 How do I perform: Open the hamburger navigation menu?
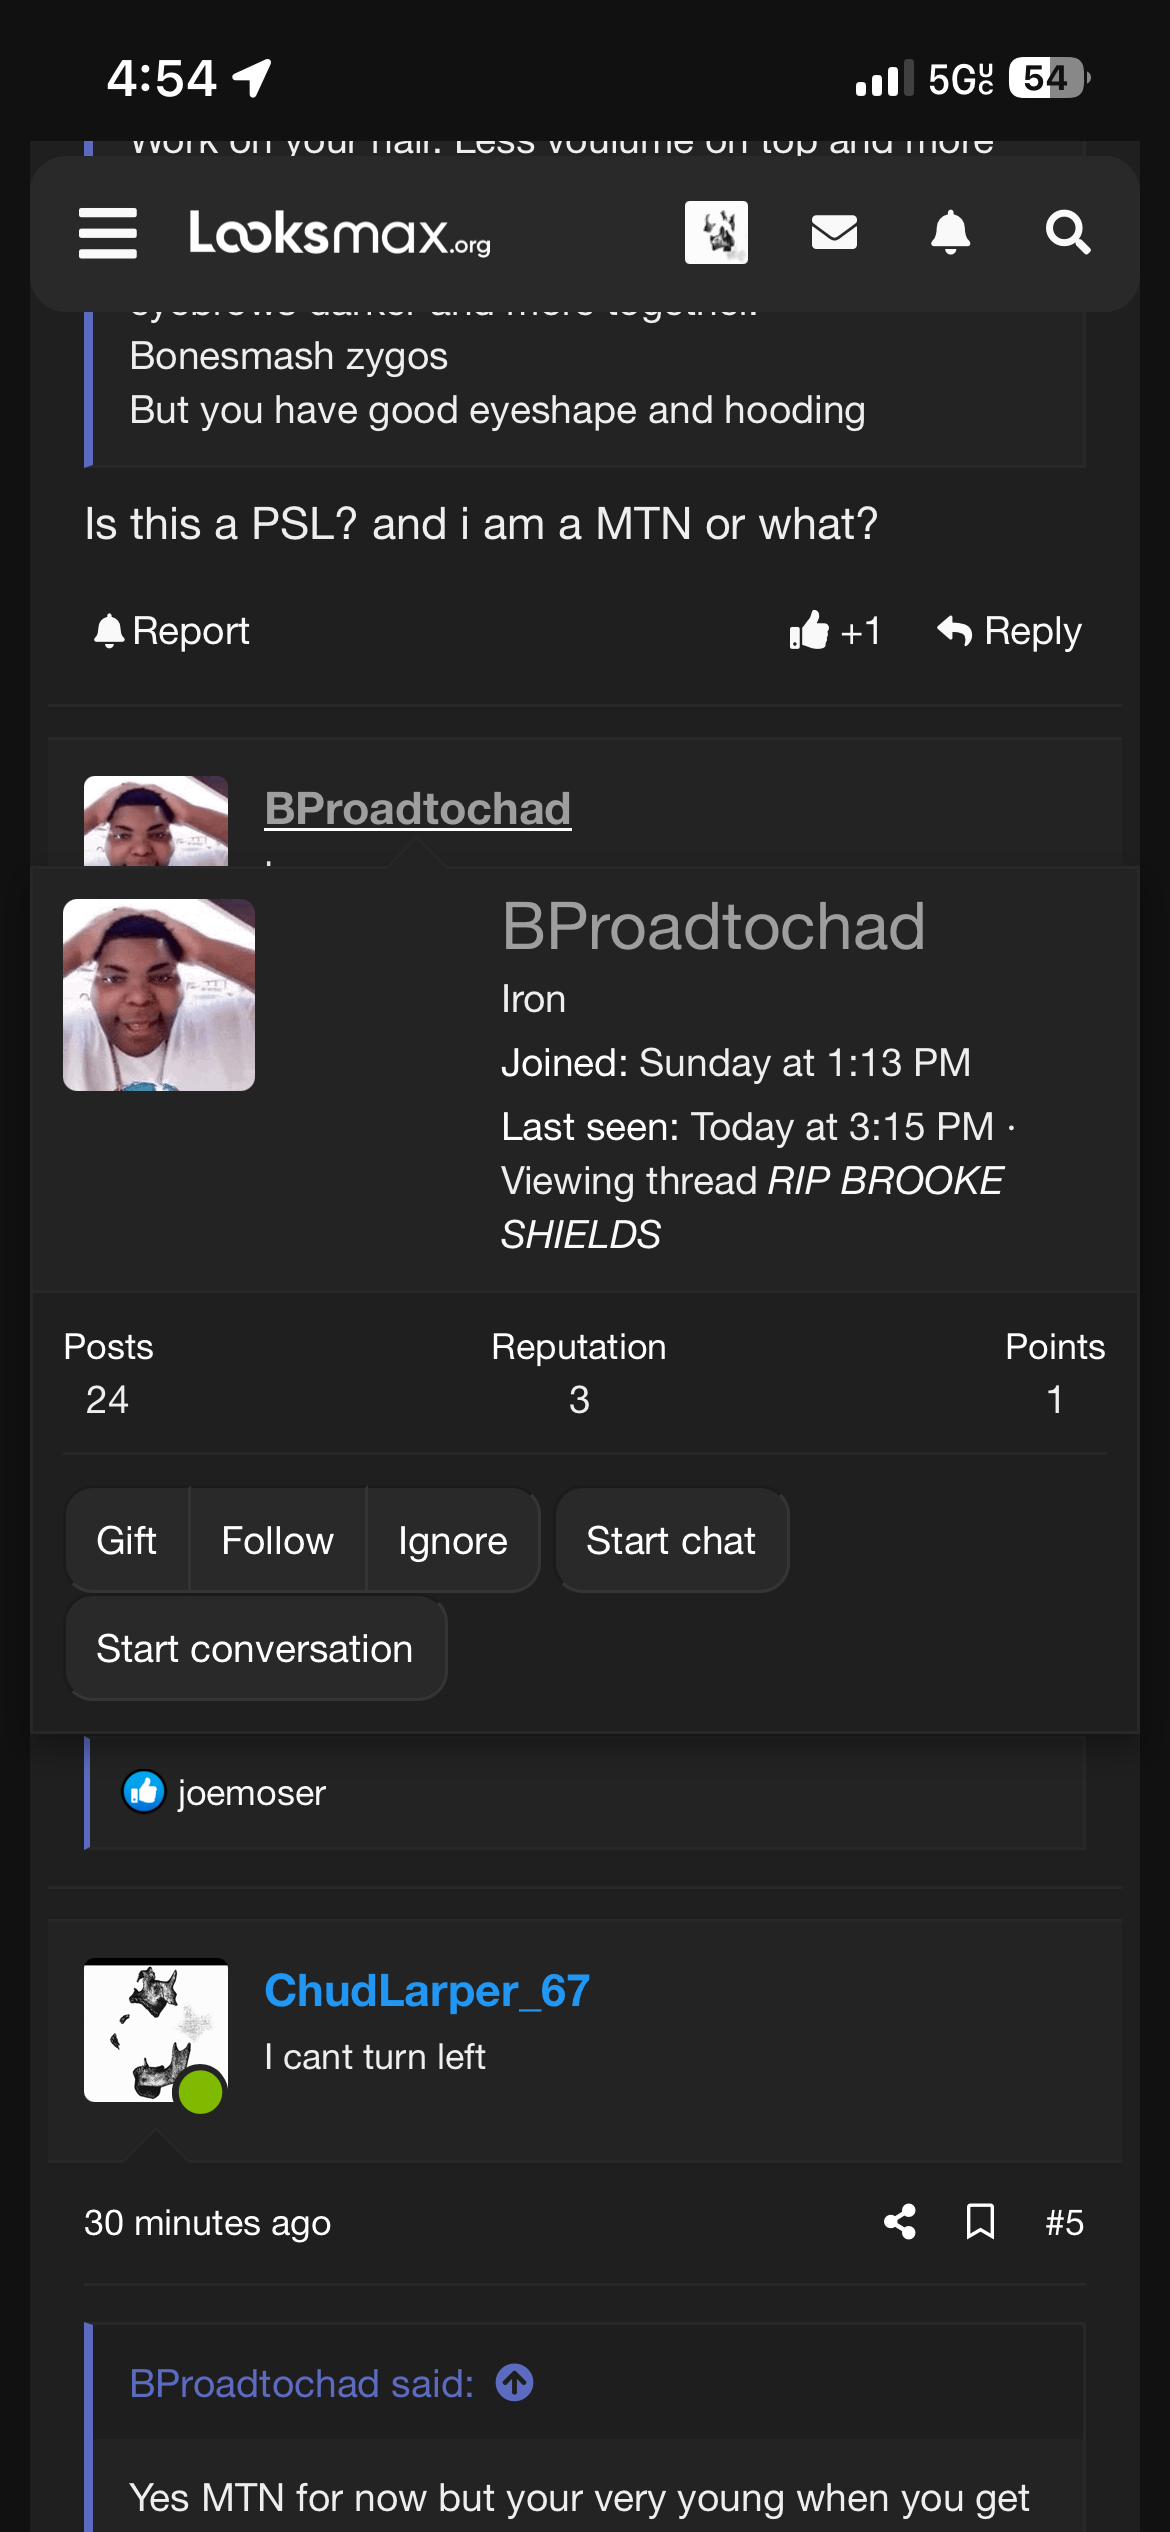click(x=108, y=233)
